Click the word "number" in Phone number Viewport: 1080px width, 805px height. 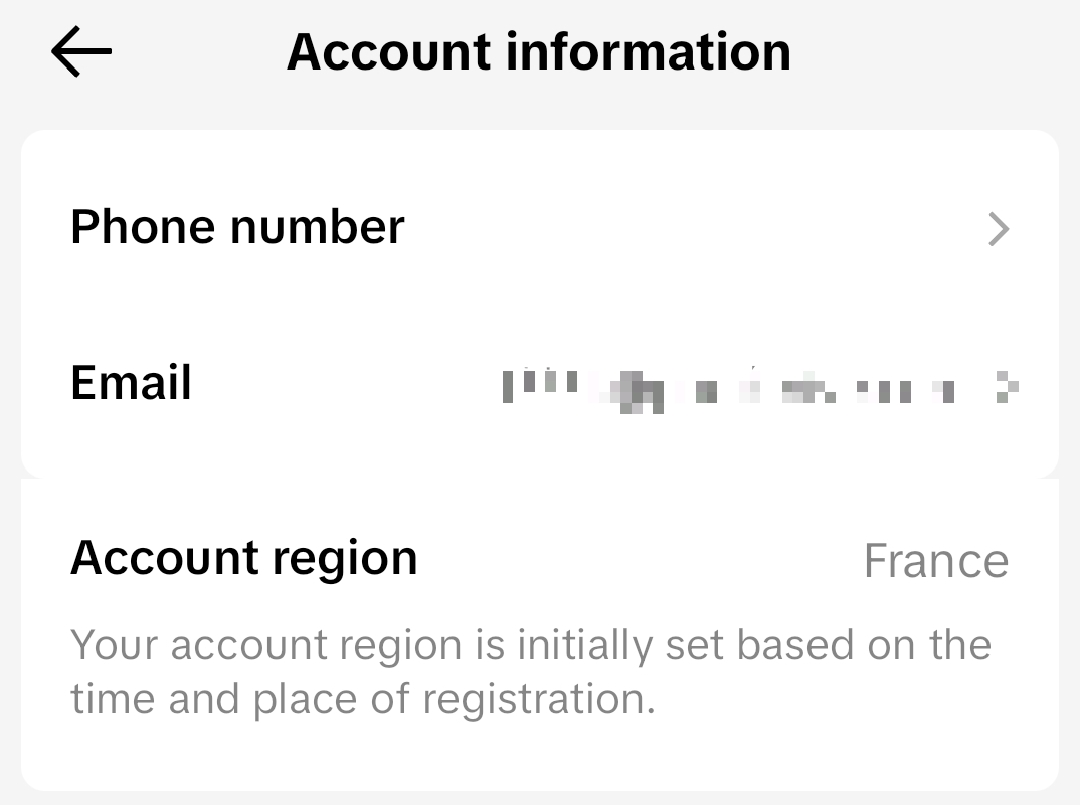(x=317, y=227)
